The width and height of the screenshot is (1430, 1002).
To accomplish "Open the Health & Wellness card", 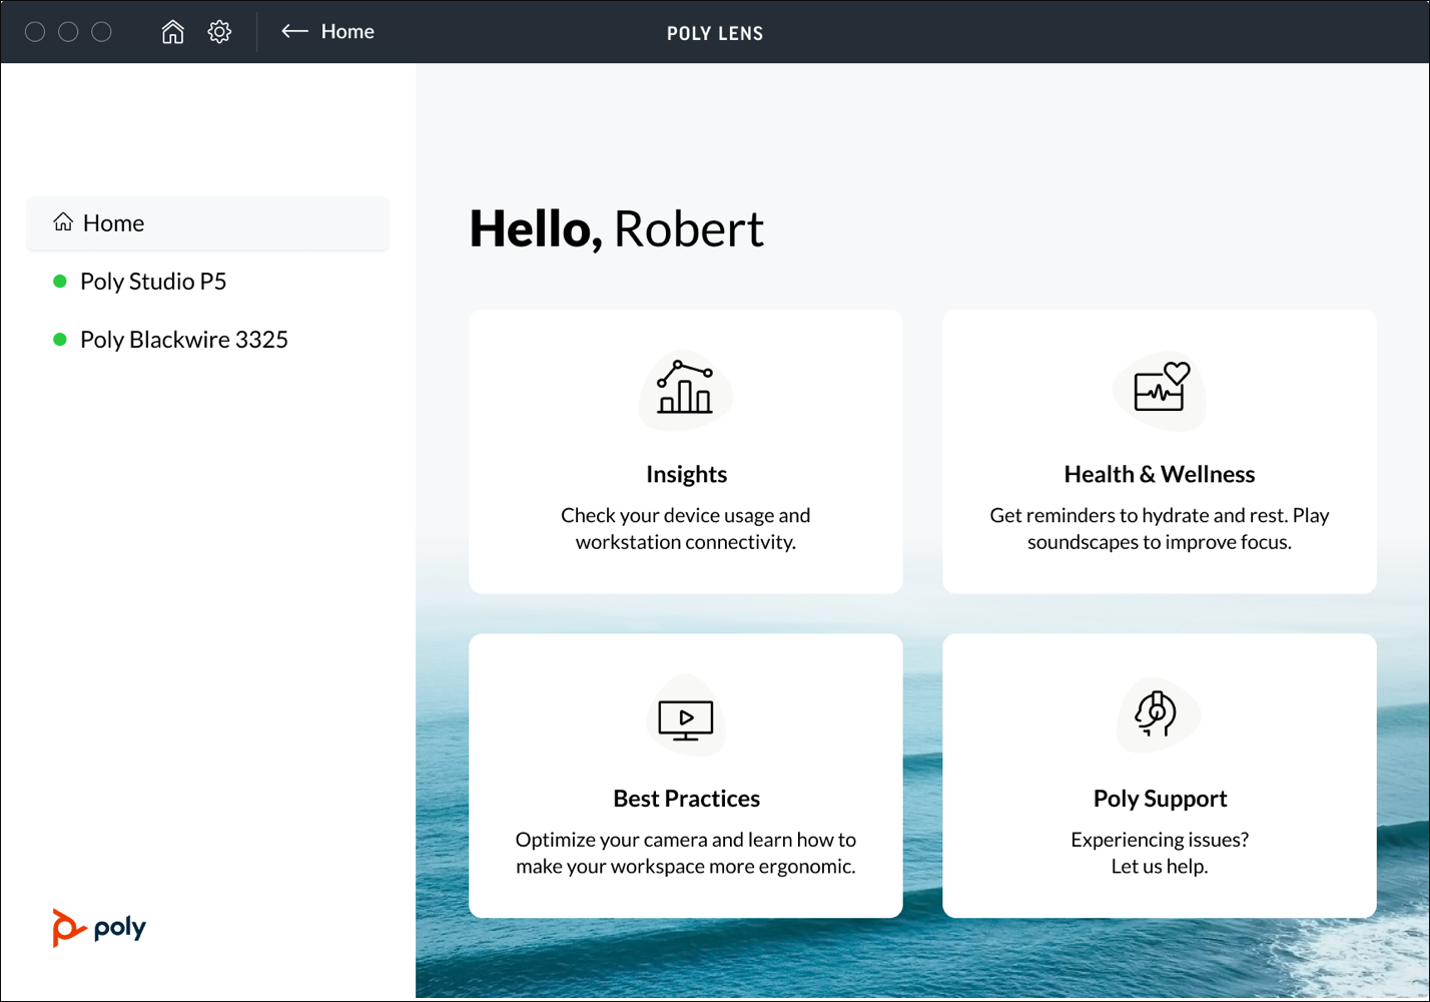I will 1158,451.
